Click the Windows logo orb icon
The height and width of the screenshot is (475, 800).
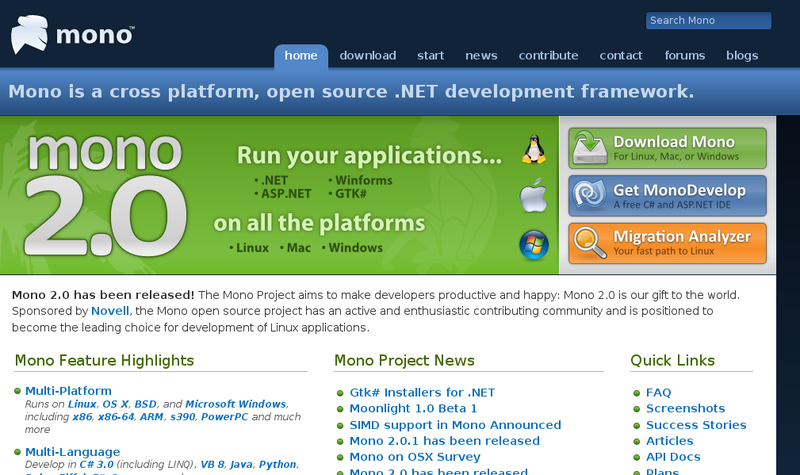pos(534,244)
